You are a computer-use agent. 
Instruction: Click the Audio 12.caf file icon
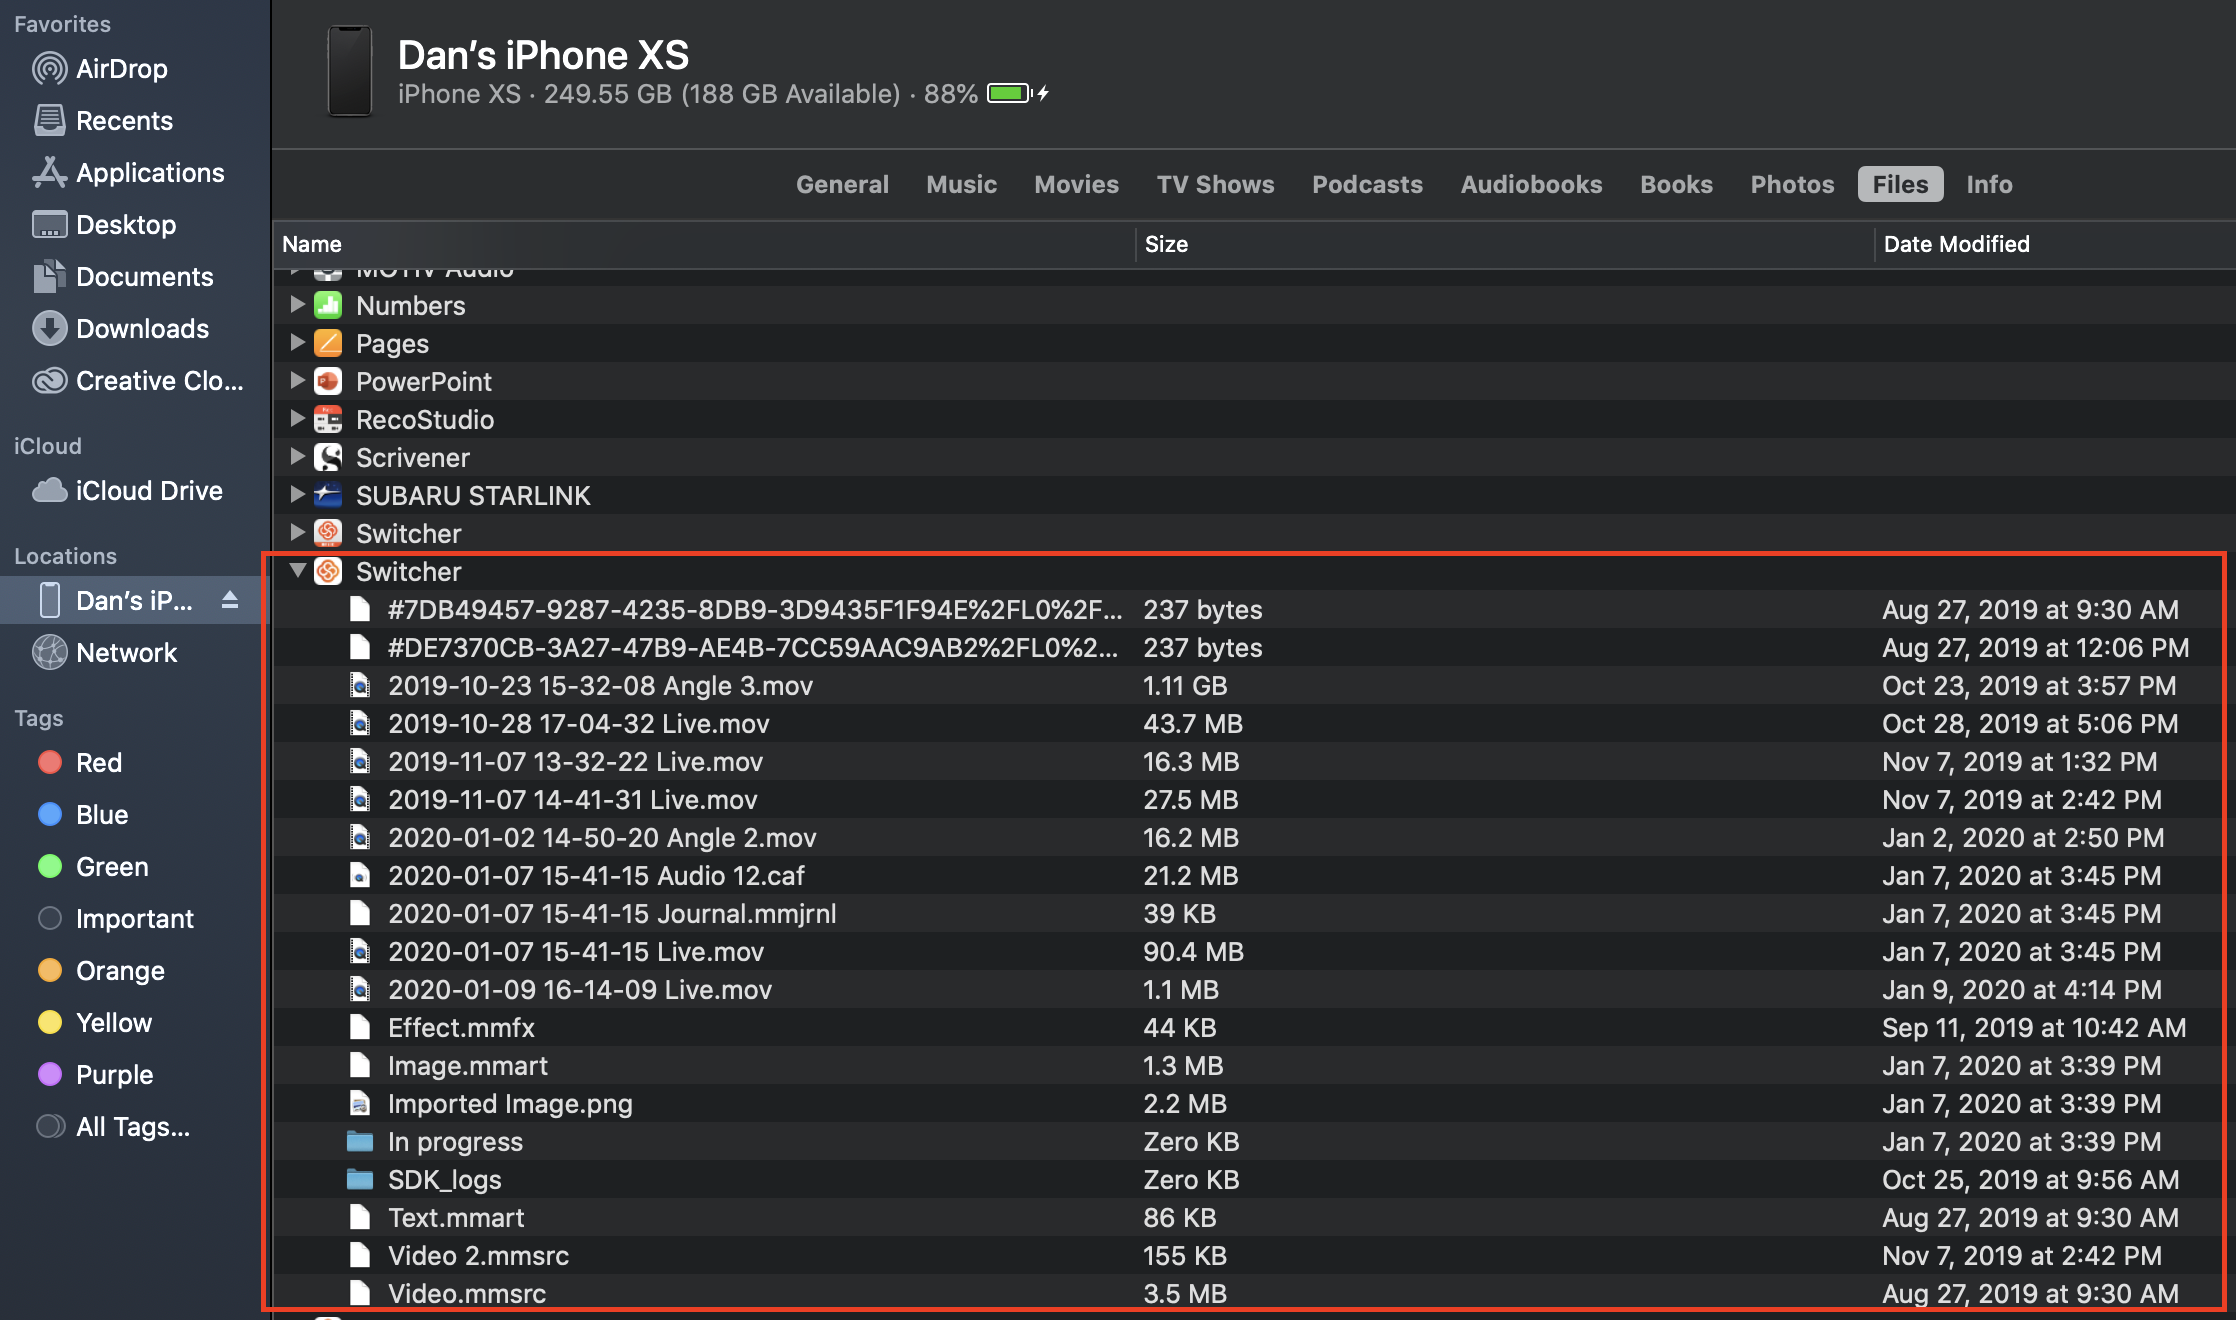(x=360, y=875)
